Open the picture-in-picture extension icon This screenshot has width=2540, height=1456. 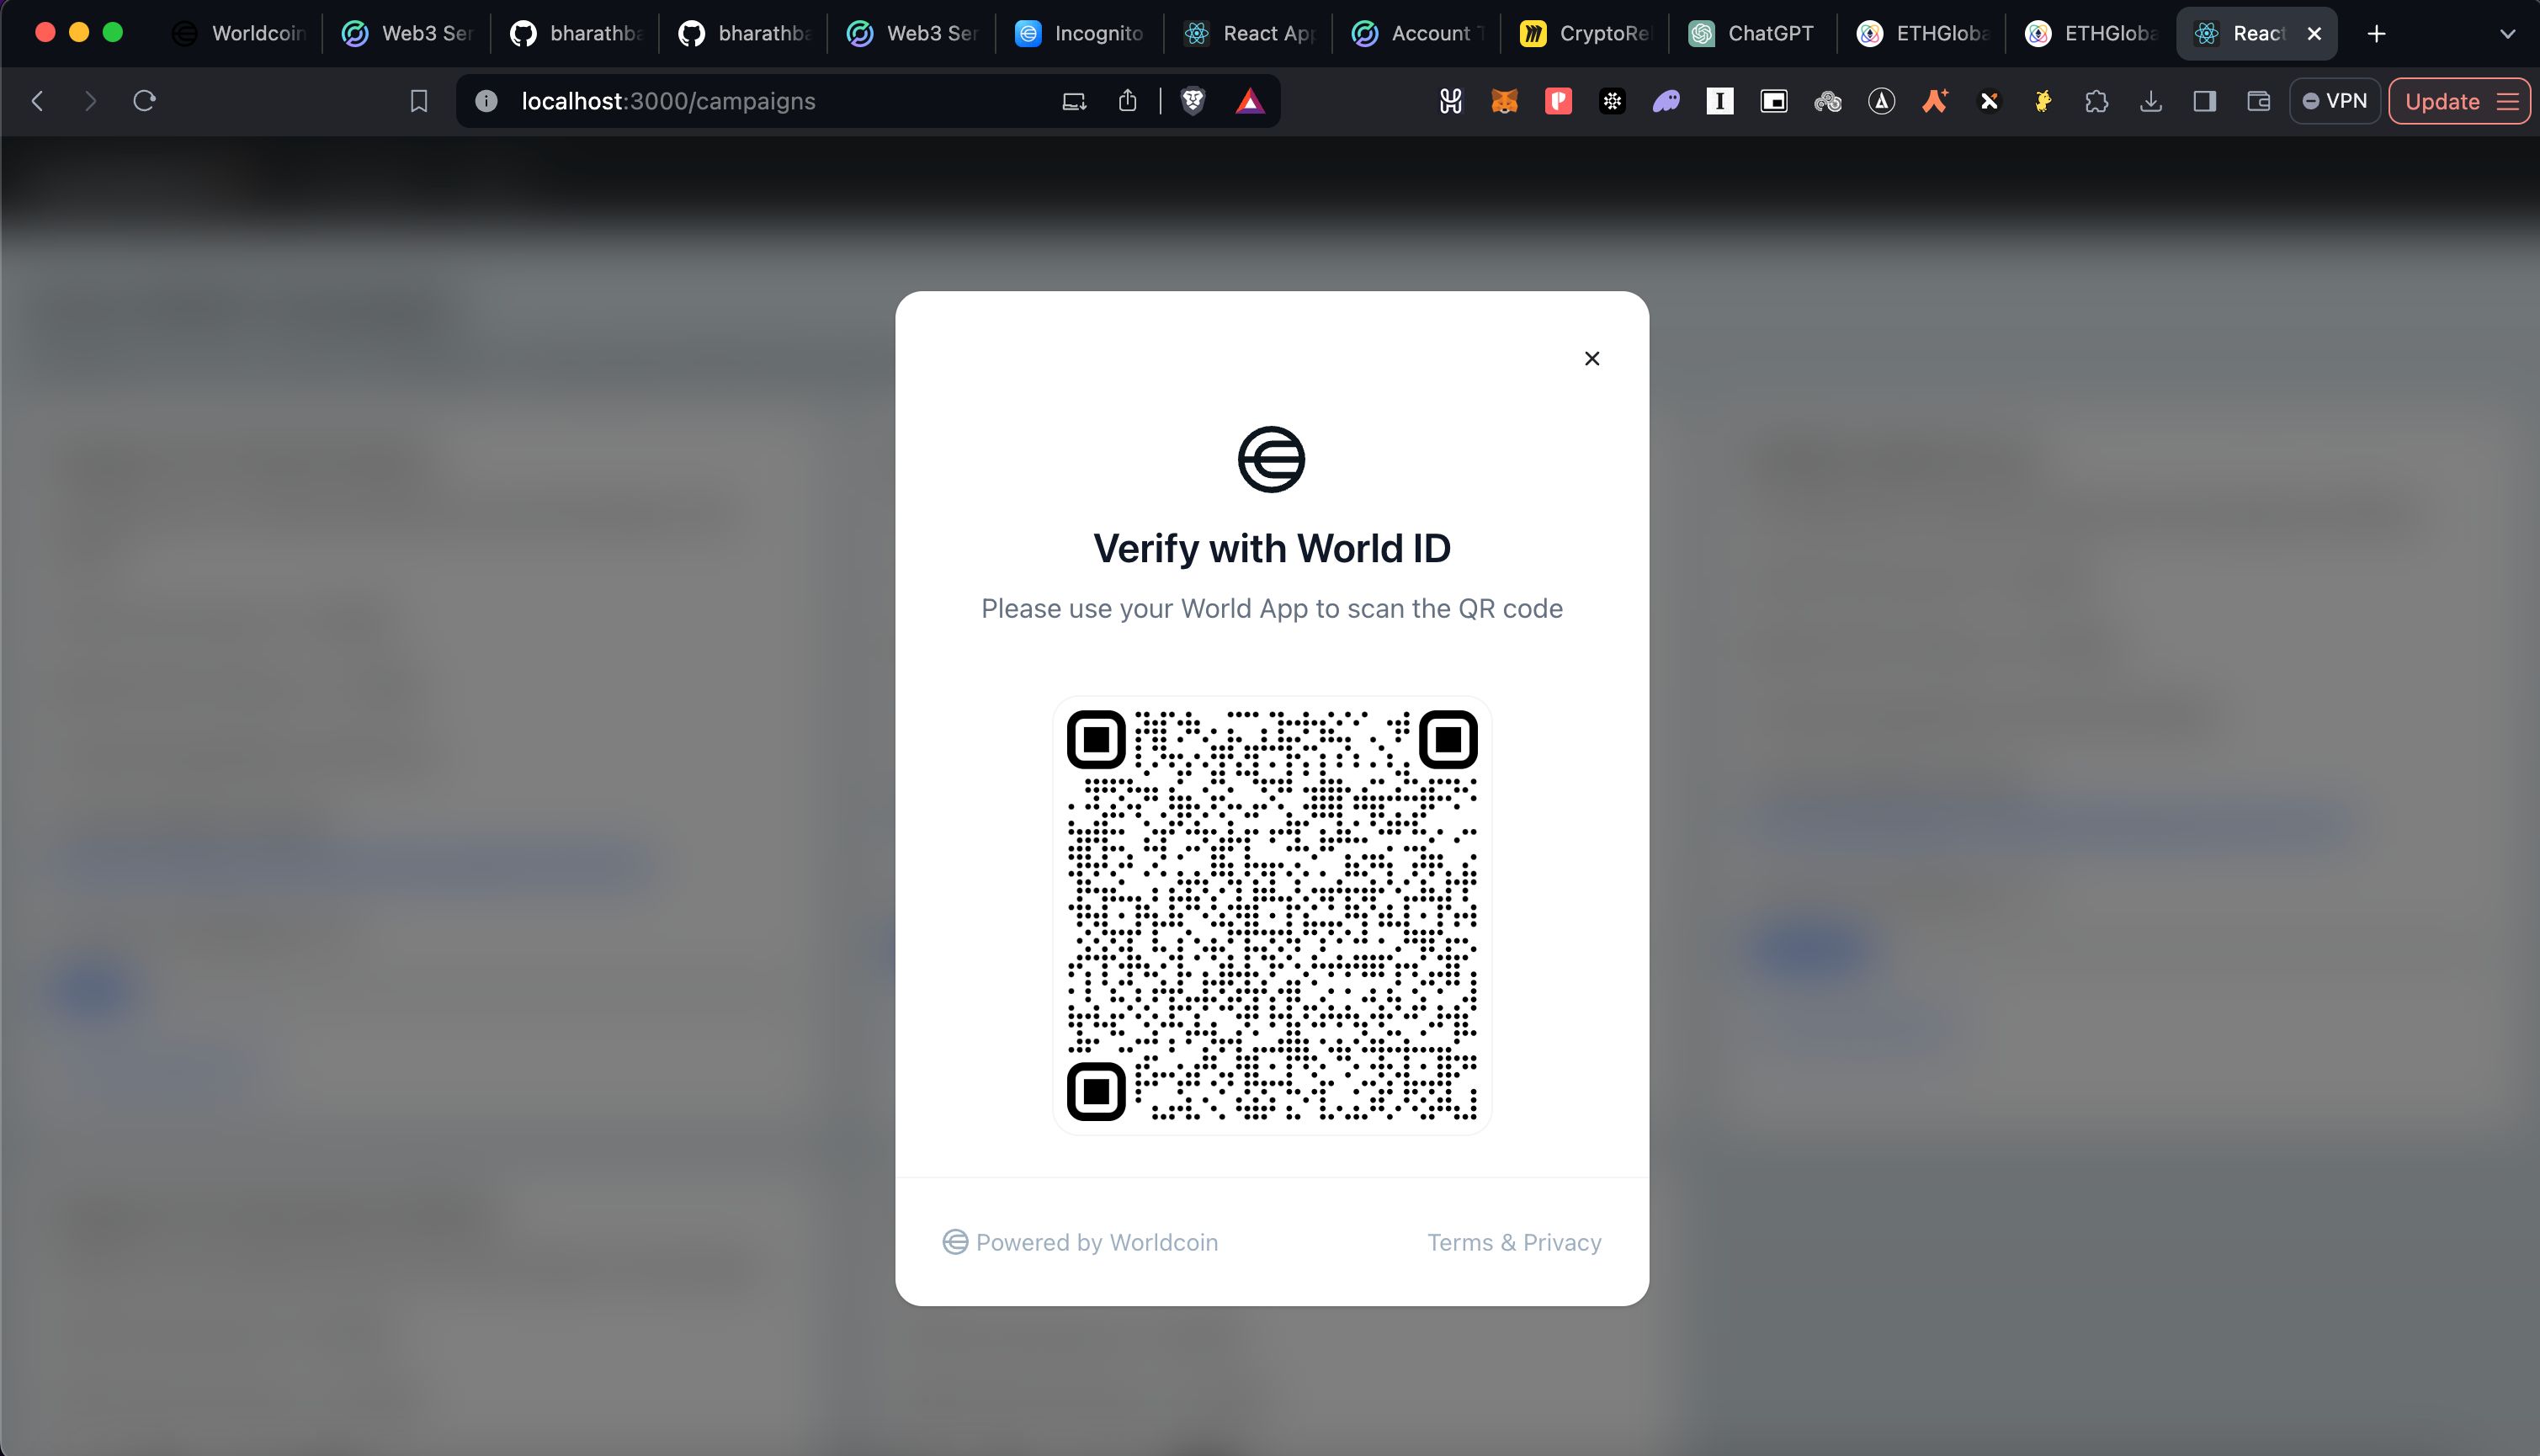click(1774, 101)
